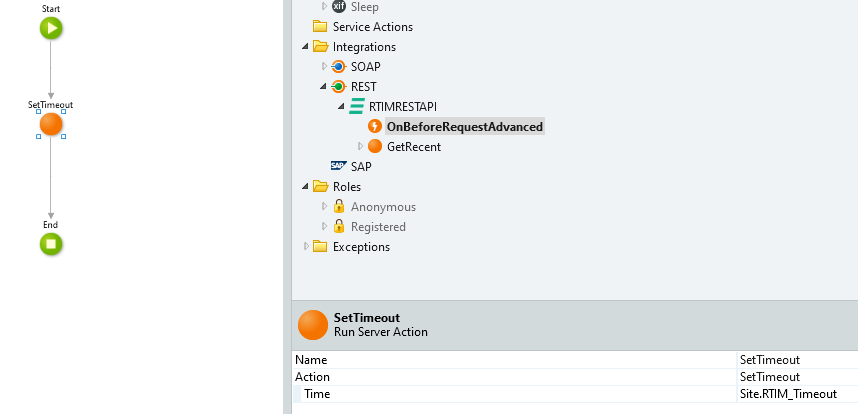
Task: Edit the Name property value field
Action: pos(795,360)
